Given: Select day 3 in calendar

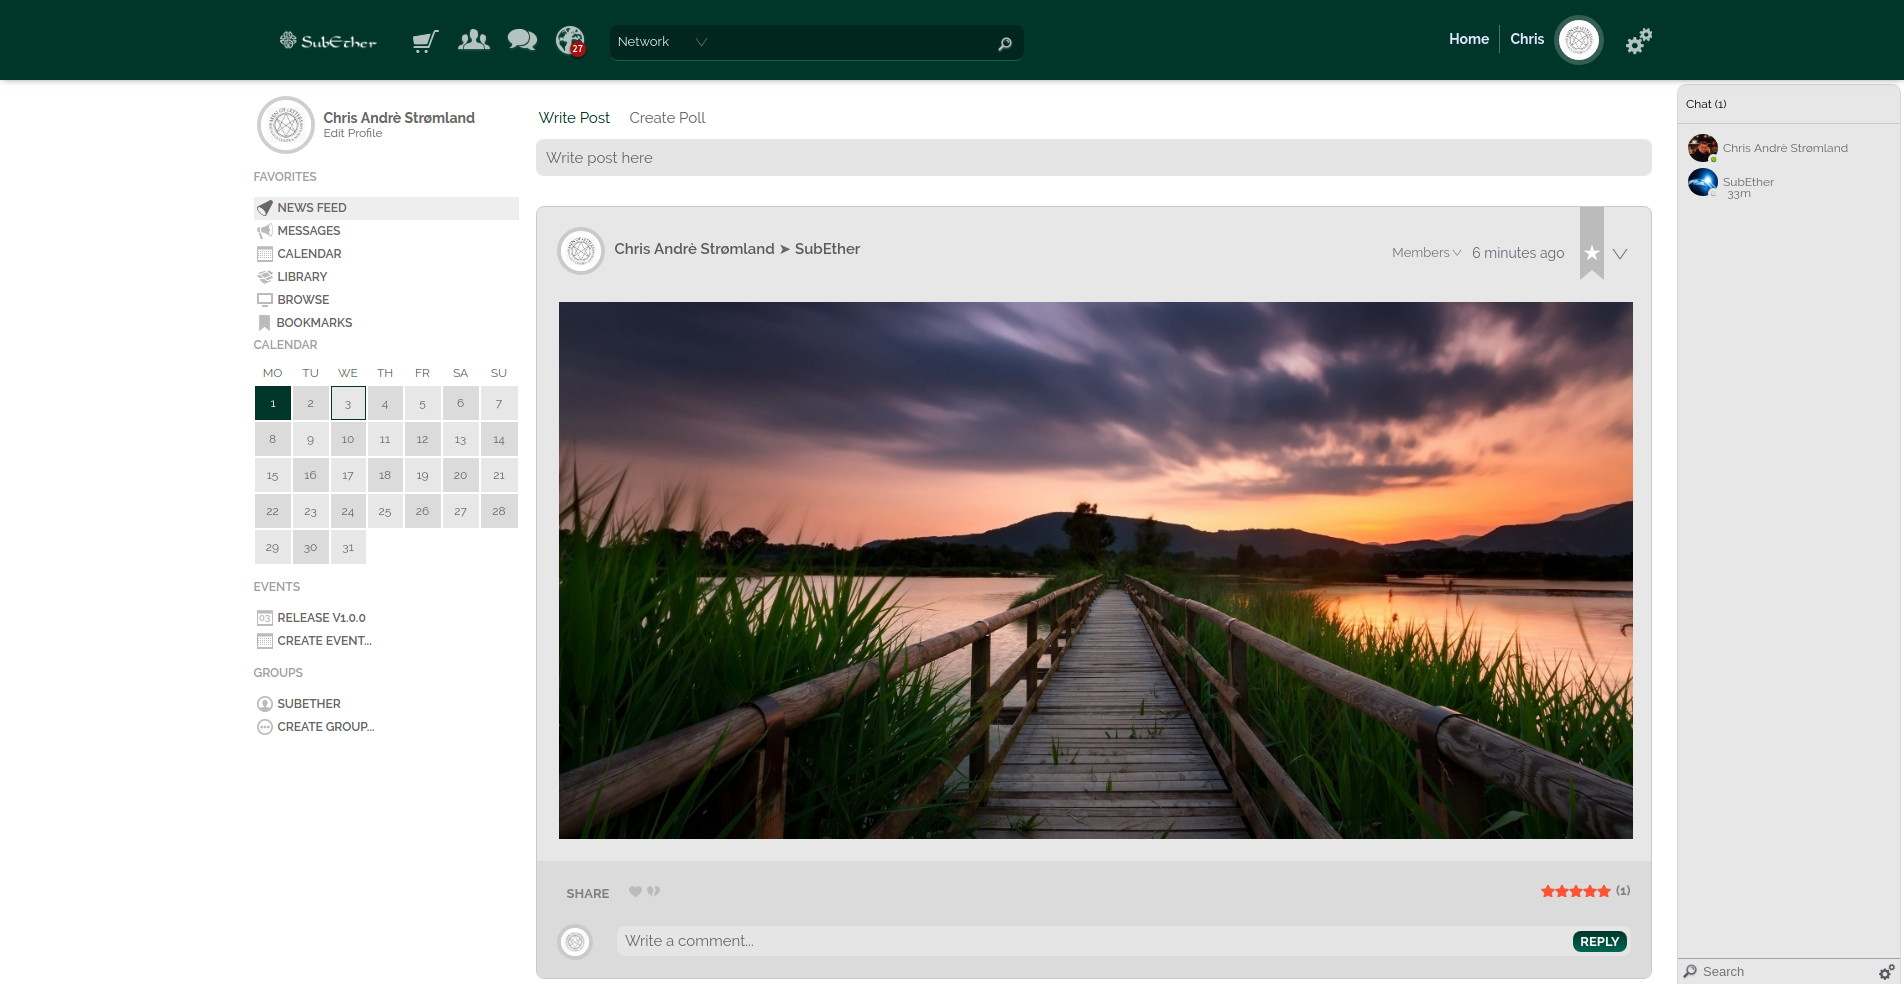Looking at the screenshot, I should (348, 403).
